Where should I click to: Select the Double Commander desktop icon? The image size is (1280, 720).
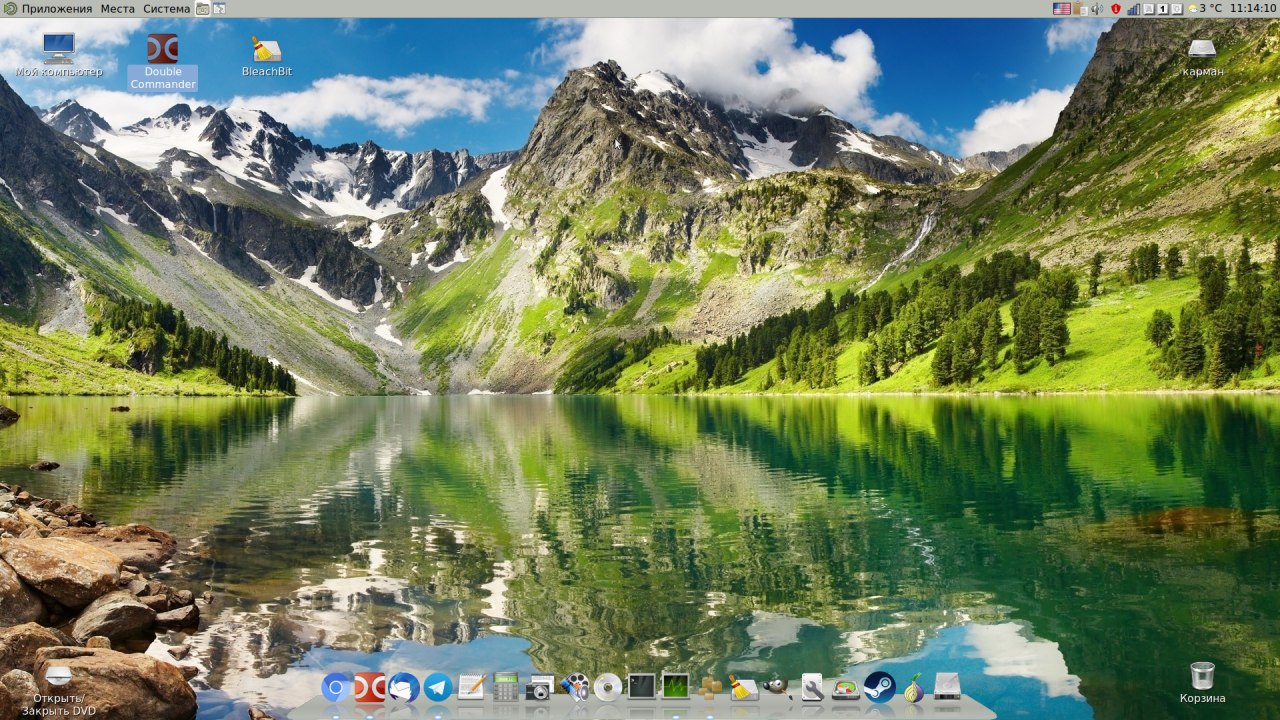(x=163, y=61)
